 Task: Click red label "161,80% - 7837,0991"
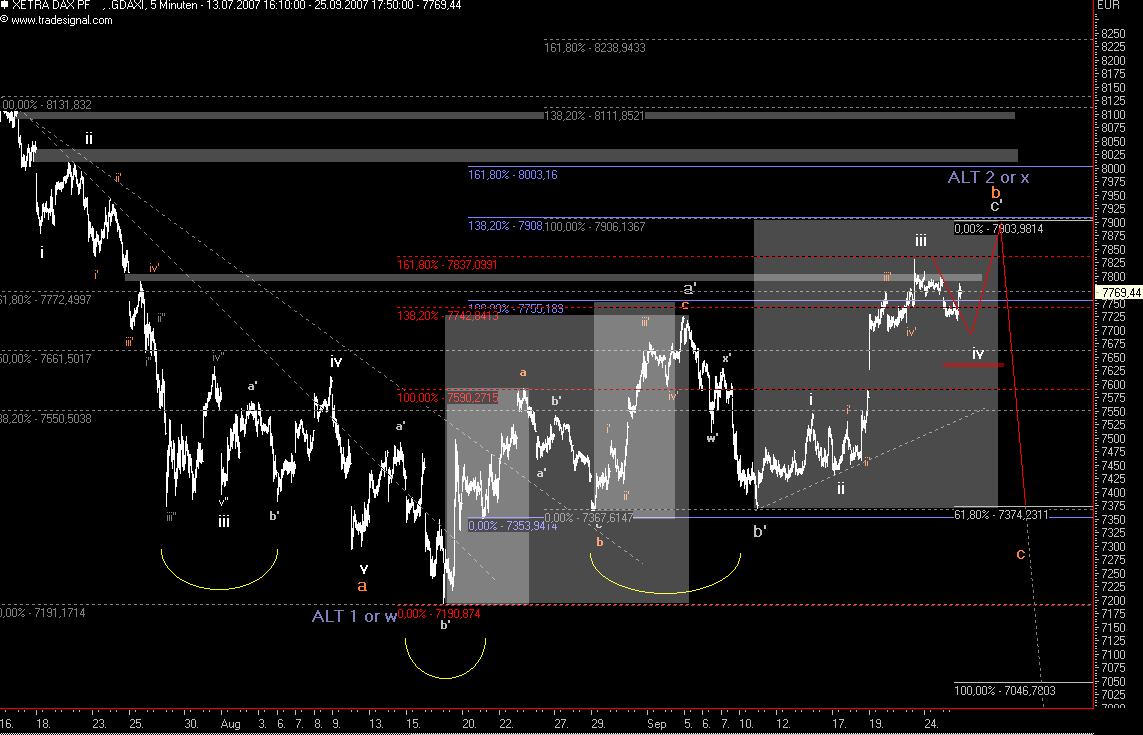pyautogui.click(x=447, y=265)
